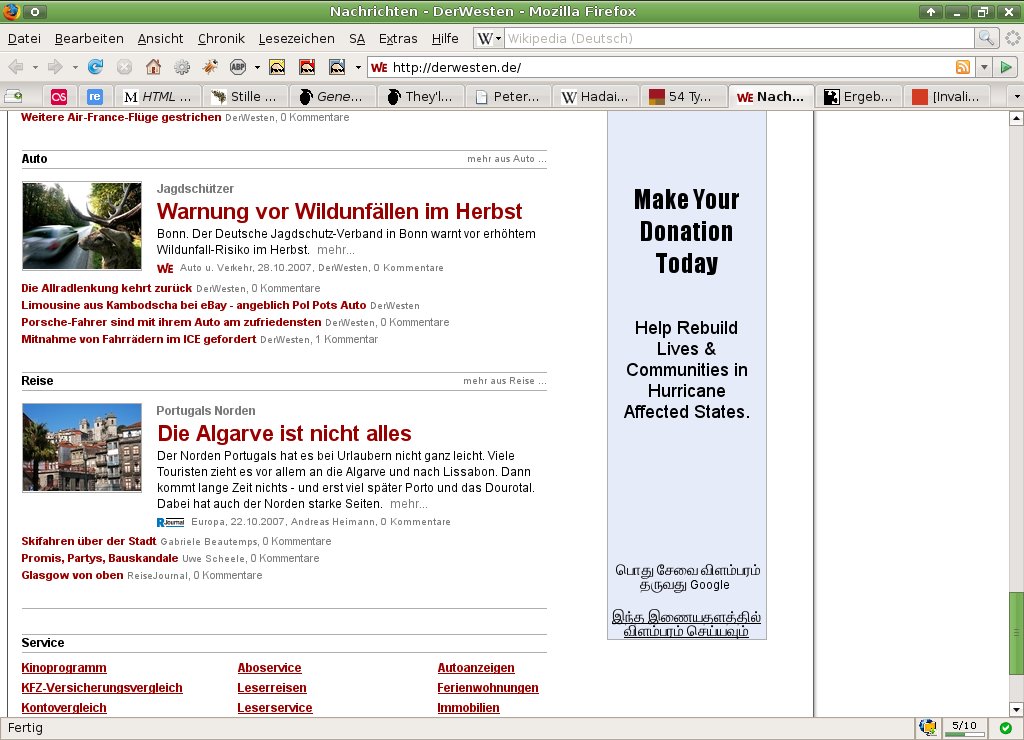Open the Ansicht menu
The image size is (1024, 740).
161,39
